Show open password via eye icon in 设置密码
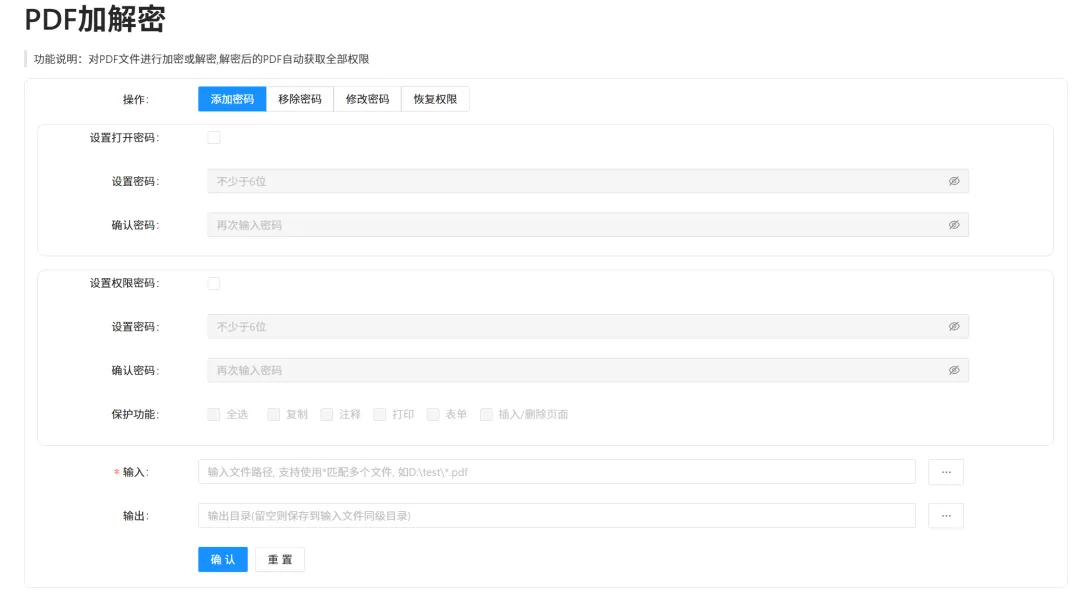 954,181
